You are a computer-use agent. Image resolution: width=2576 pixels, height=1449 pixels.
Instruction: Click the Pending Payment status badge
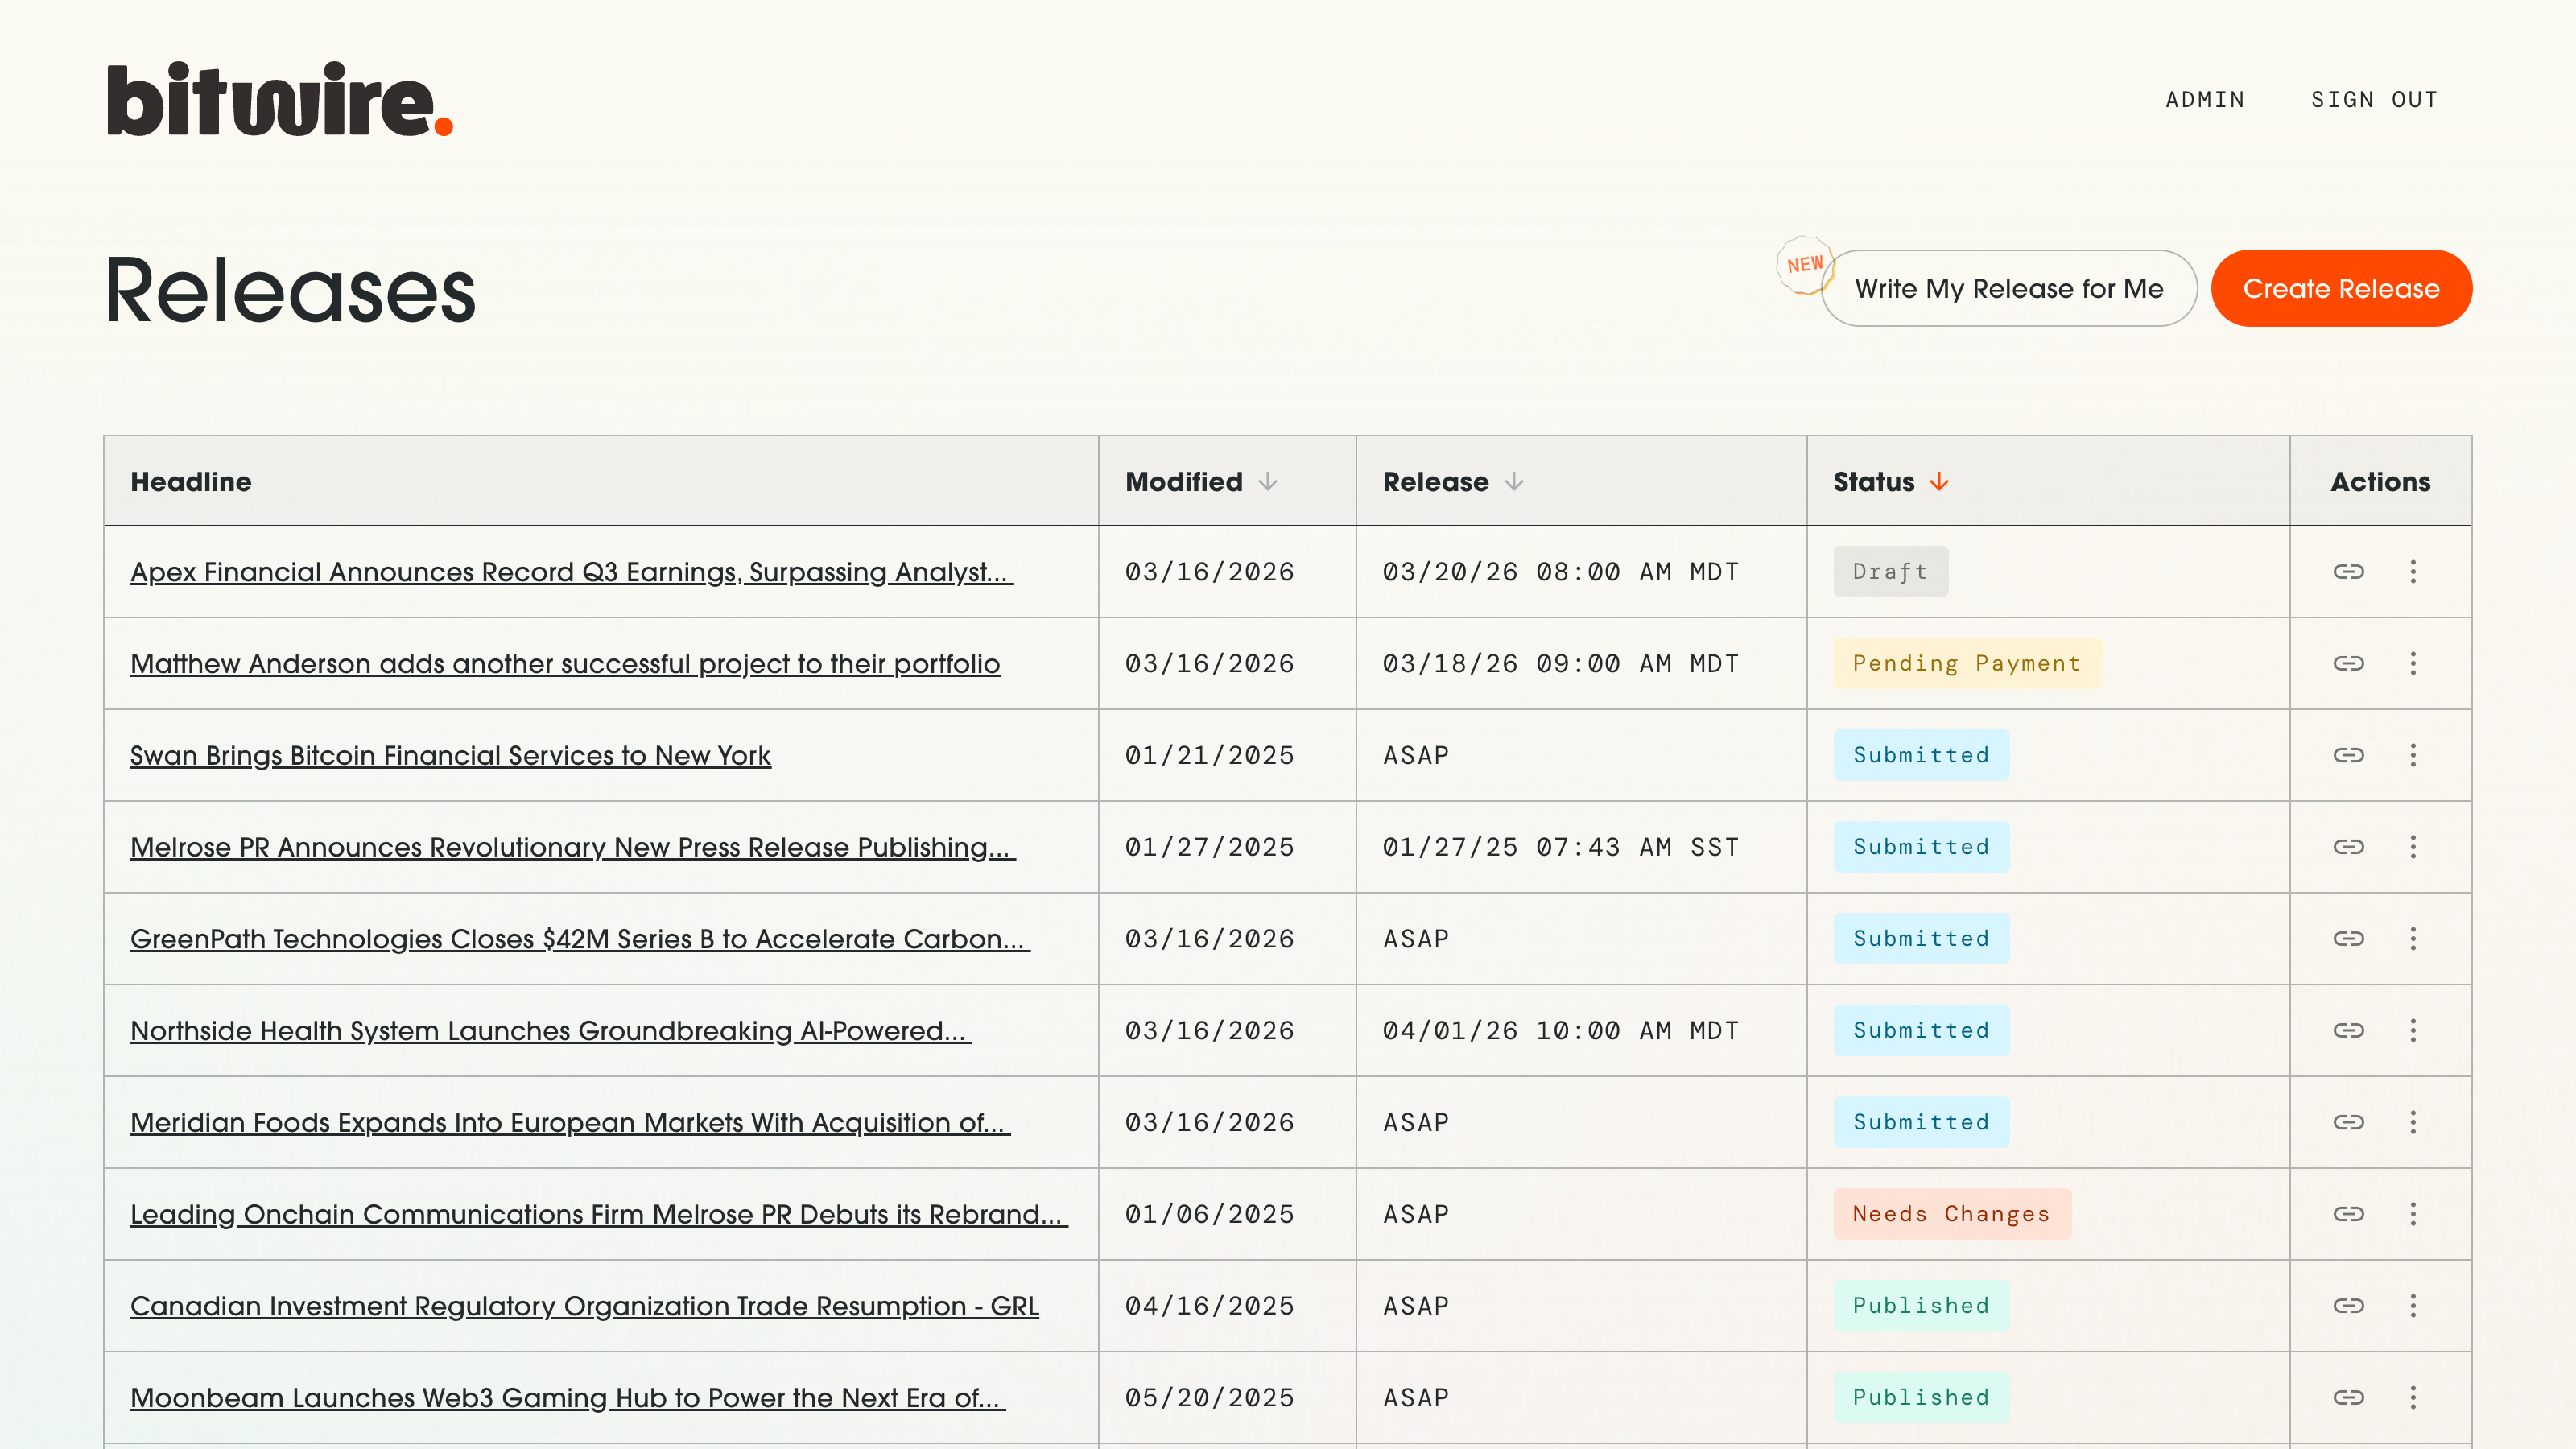1966,663
